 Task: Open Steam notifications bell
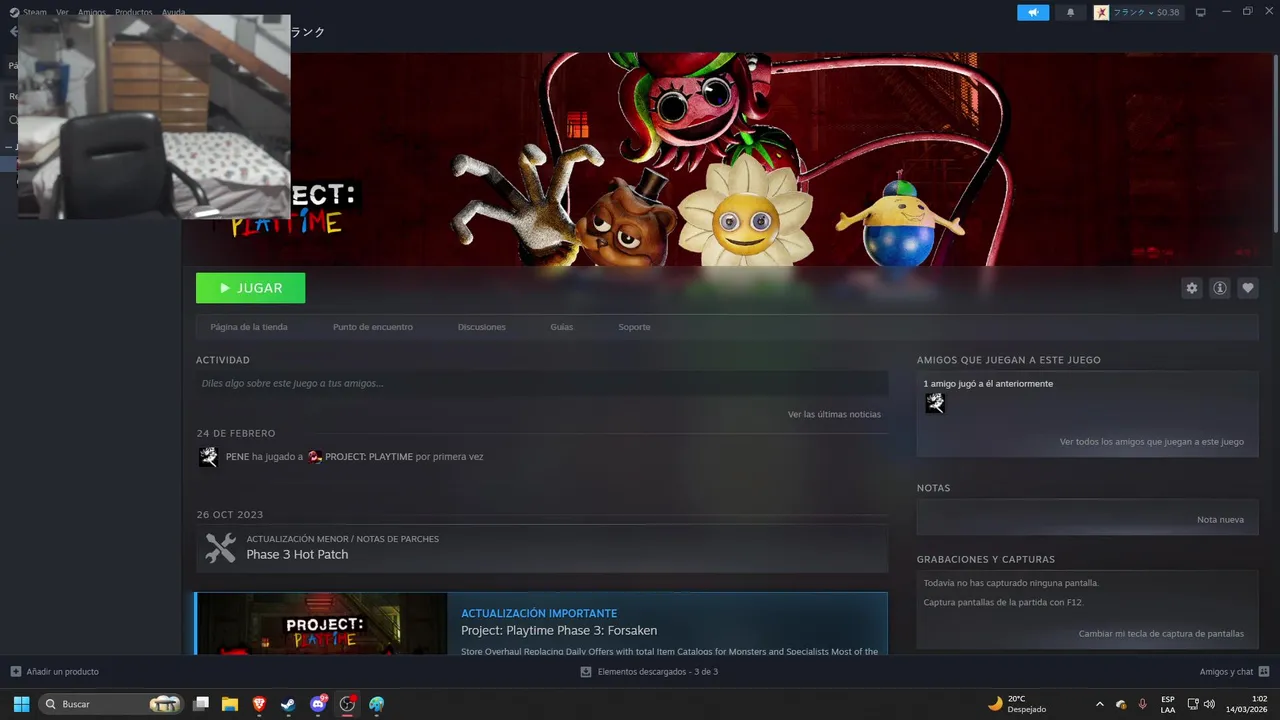(1071, 12)
